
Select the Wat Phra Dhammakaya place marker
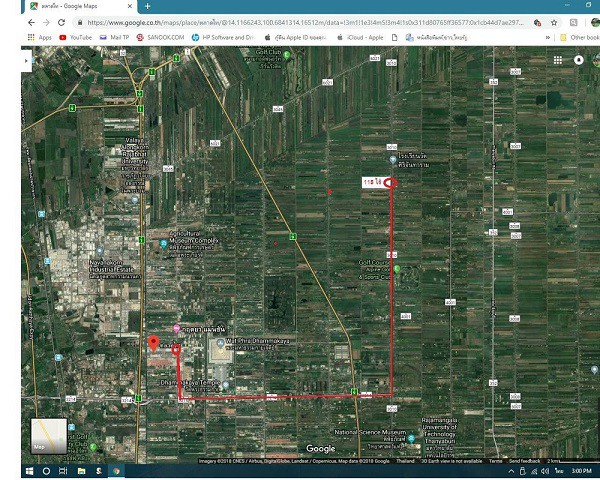coord(220,343)
